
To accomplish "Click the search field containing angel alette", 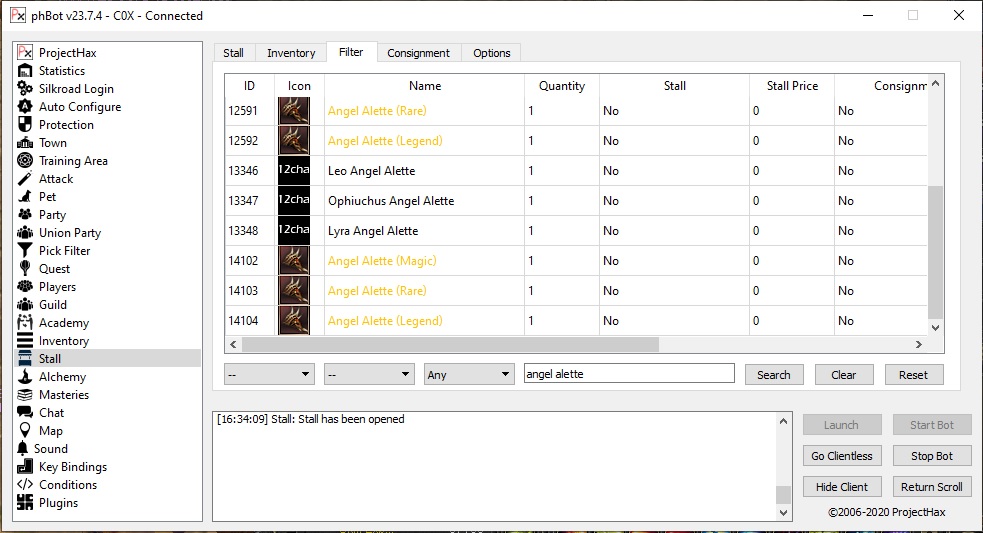I will tap(629, 374).
